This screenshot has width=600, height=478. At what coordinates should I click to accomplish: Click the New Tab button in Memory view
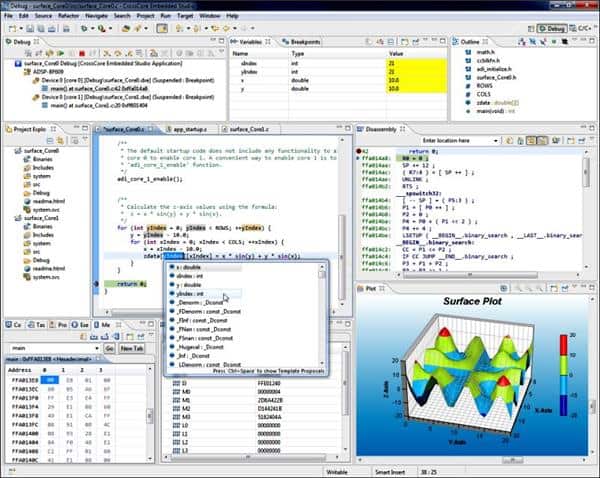pos(132,348)
